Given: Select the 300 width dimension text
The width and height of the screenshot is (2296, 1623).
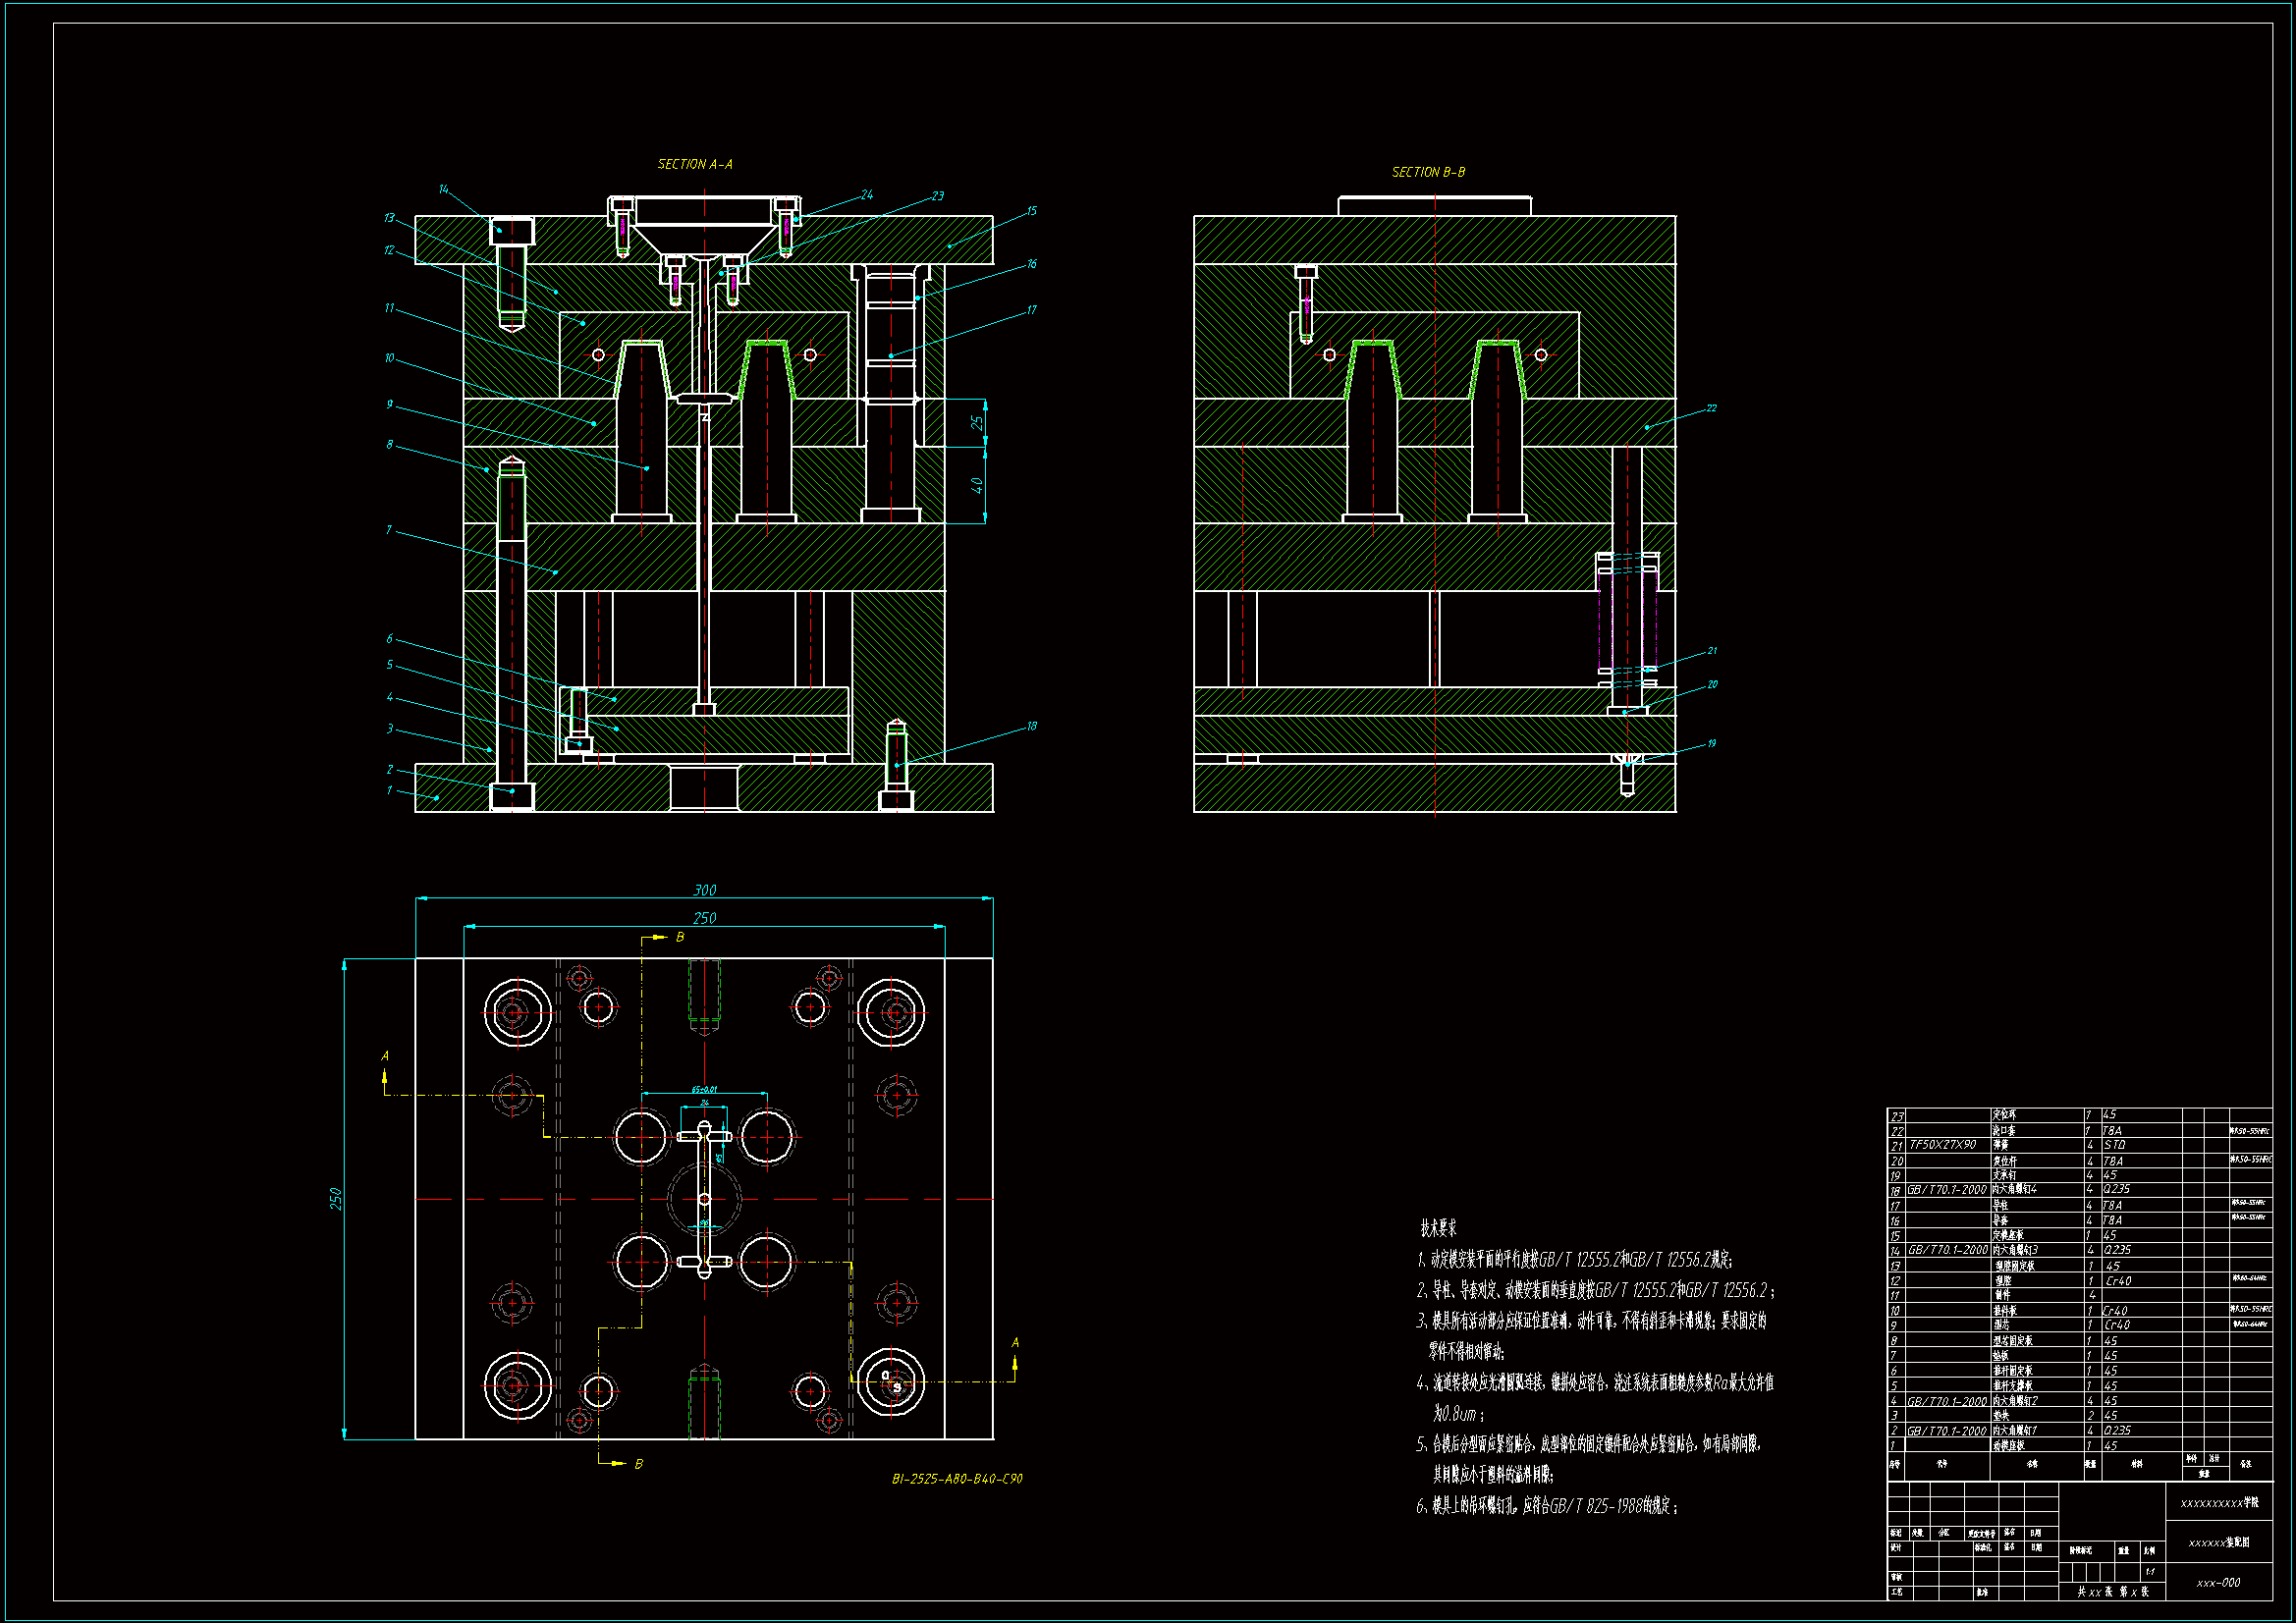Looking at the screenshot, I should coord(704,890).
